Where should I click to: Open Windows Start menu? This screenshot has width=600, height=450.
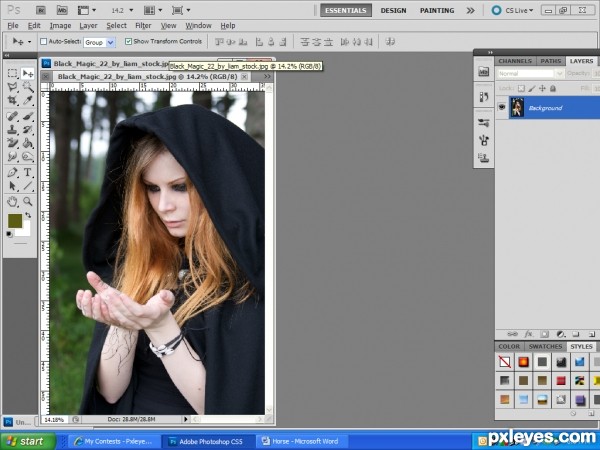[28, 441]
